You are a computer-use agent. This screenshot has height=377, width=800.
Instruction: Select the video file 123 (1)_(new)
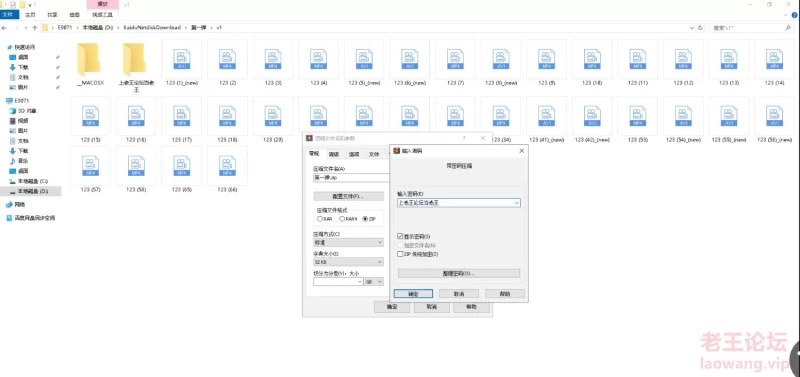(x=181, y=63)
